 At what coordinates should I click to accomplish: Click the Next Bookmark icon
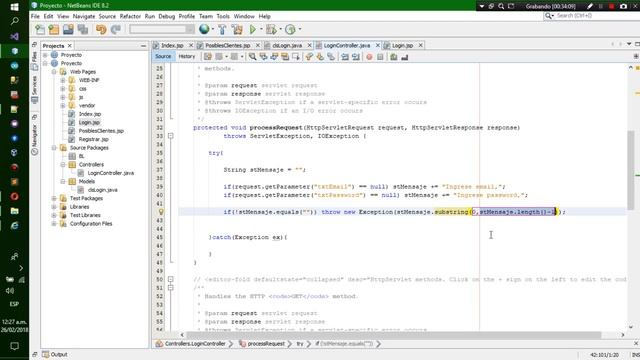tap(320, 57)
